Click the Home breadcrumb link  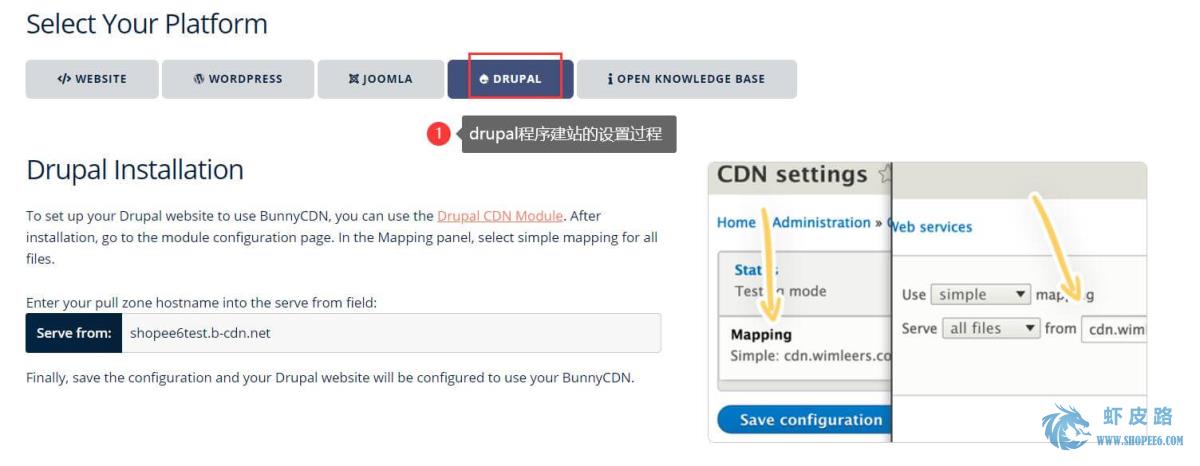pos(736,222)
